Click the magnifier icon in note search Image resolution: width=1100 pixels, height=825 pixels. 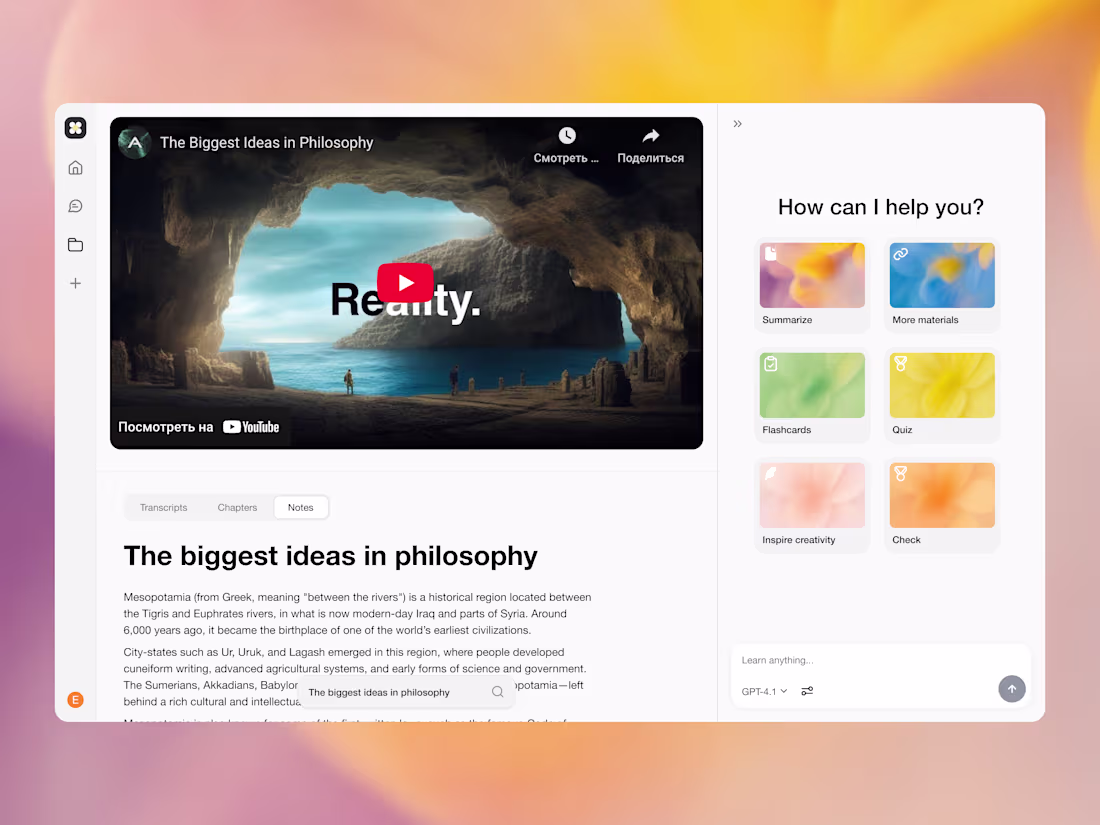(x=497, y=692)
